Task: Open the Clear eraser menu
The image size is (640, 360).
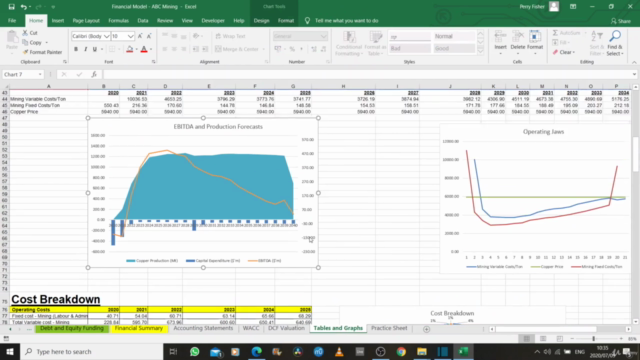Action: tap(564, 52)
